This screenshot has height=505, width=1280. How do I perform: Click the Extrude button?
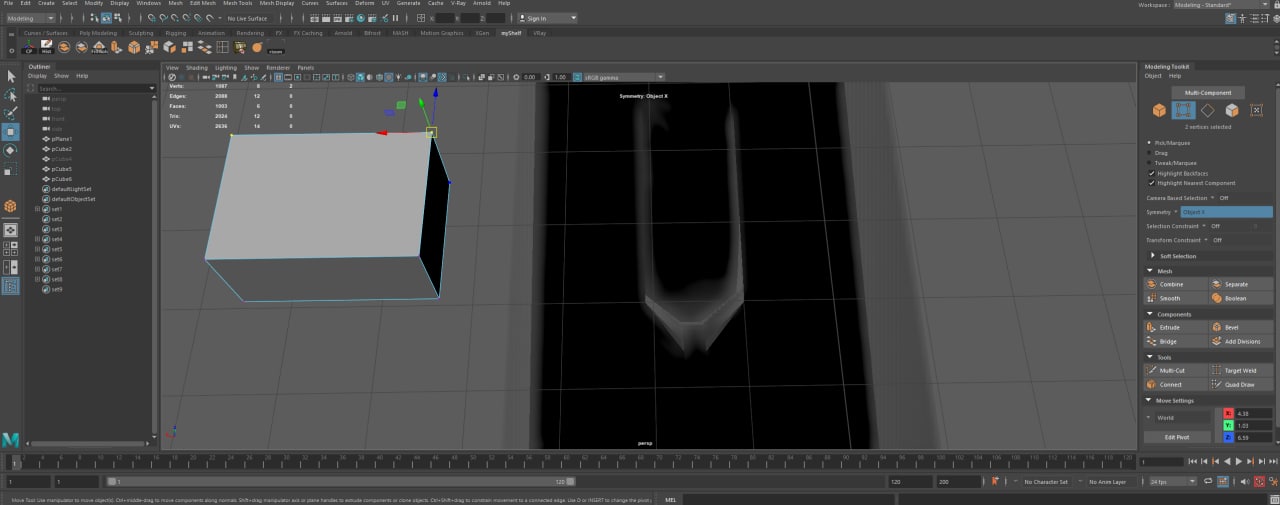pos(1176,327)
